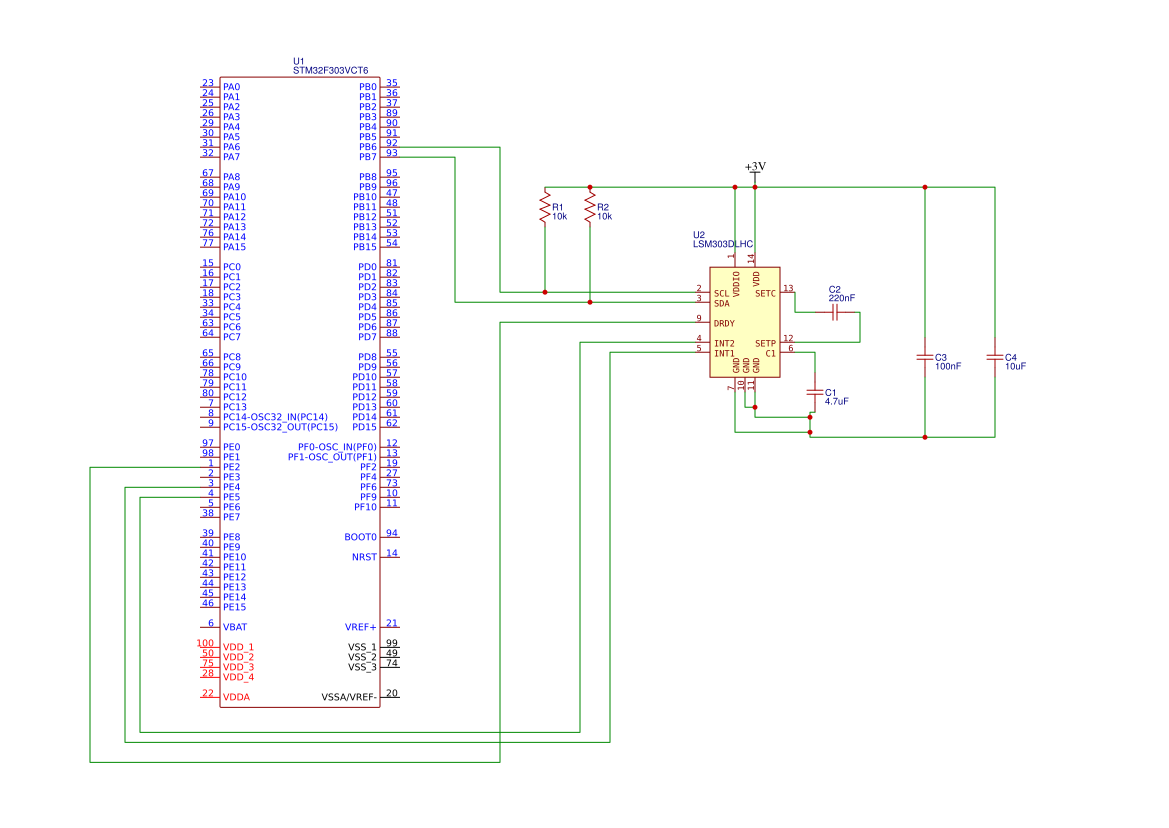
Task: Click the junction dot below the GND pins
Action: pos(755,407)
